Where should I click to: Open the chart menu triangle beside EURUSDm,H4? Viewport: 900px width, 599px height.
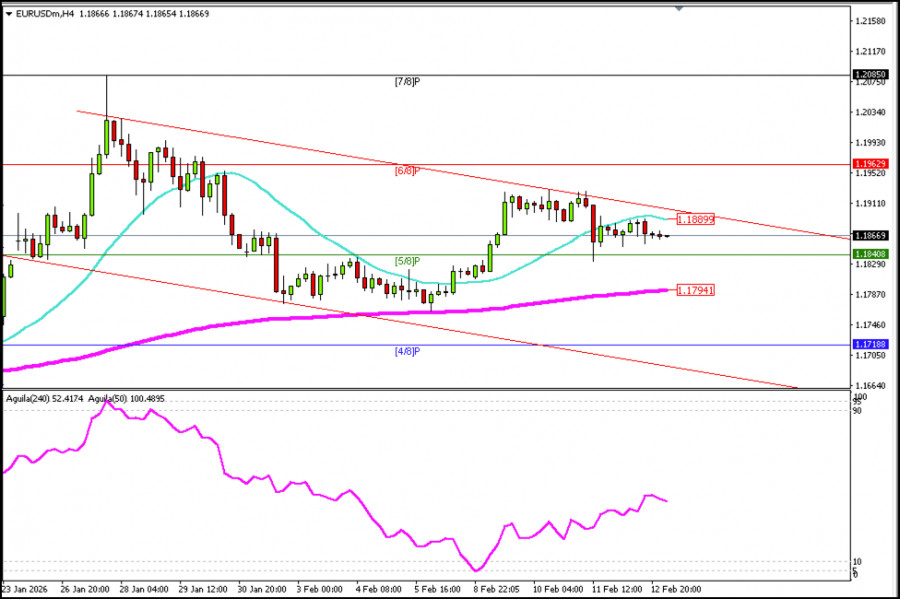point(9,14)
